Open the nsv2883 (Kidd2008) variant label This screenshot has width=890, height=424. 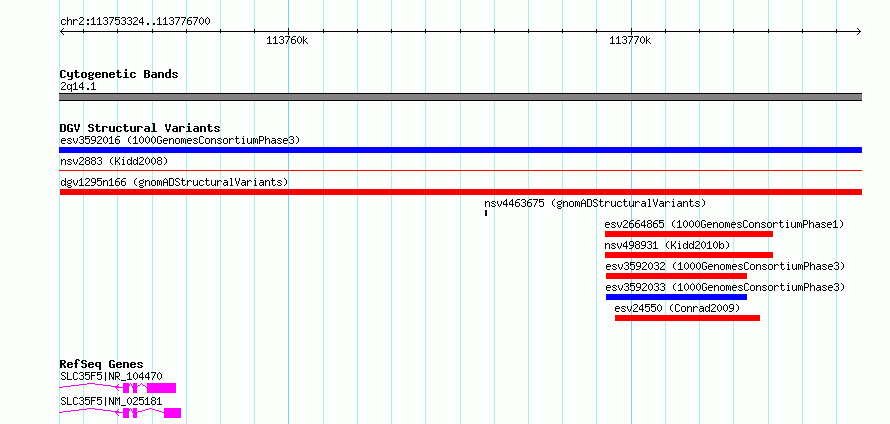tap(114, 161)
